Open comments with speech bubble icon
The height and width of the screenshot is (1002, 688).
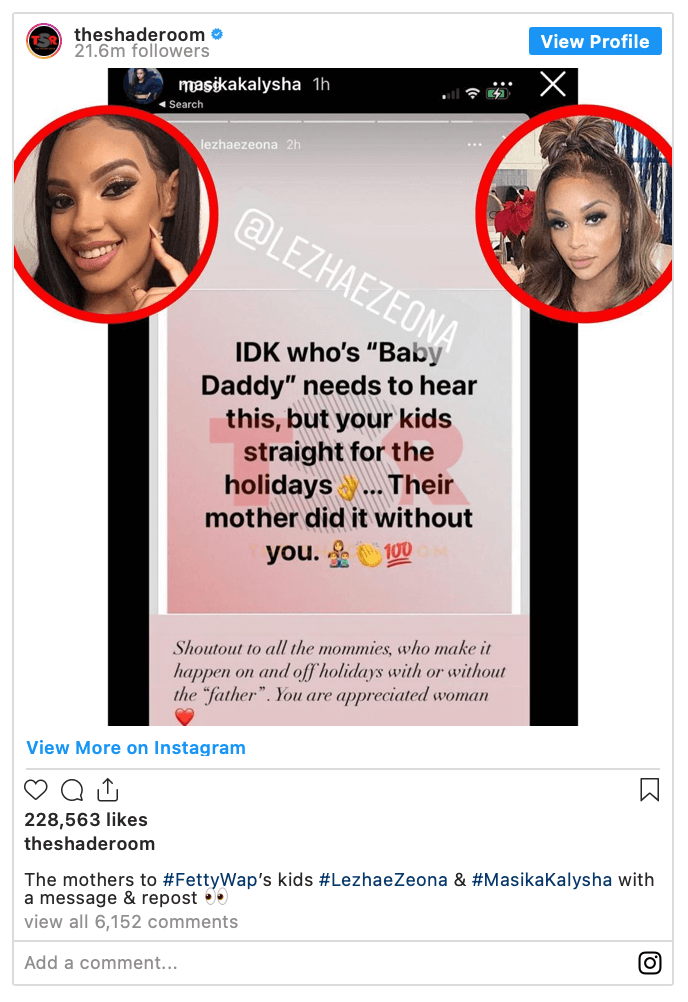click(72, 790)
